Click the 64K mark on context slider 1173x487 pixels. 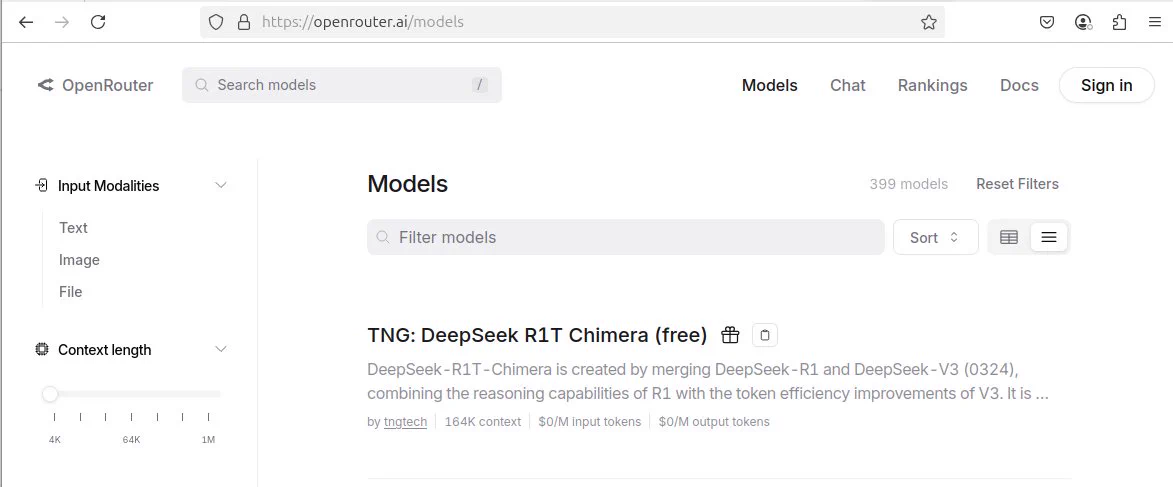pos(132,440)
